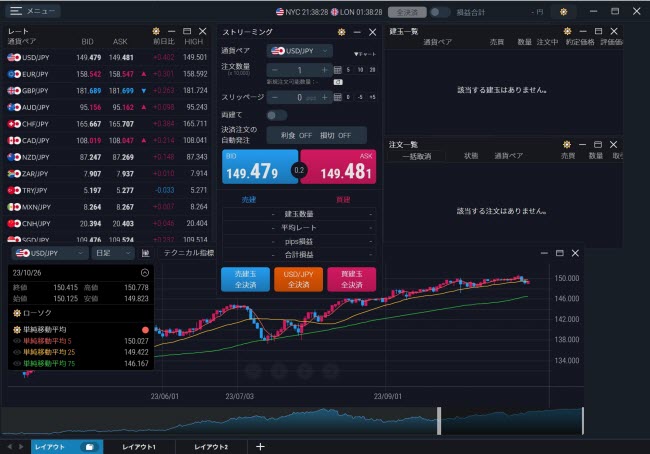The height and width of the screenshot is (454, 650).
Task: Toggle the 両建て switch
Action: coord(276,115)
